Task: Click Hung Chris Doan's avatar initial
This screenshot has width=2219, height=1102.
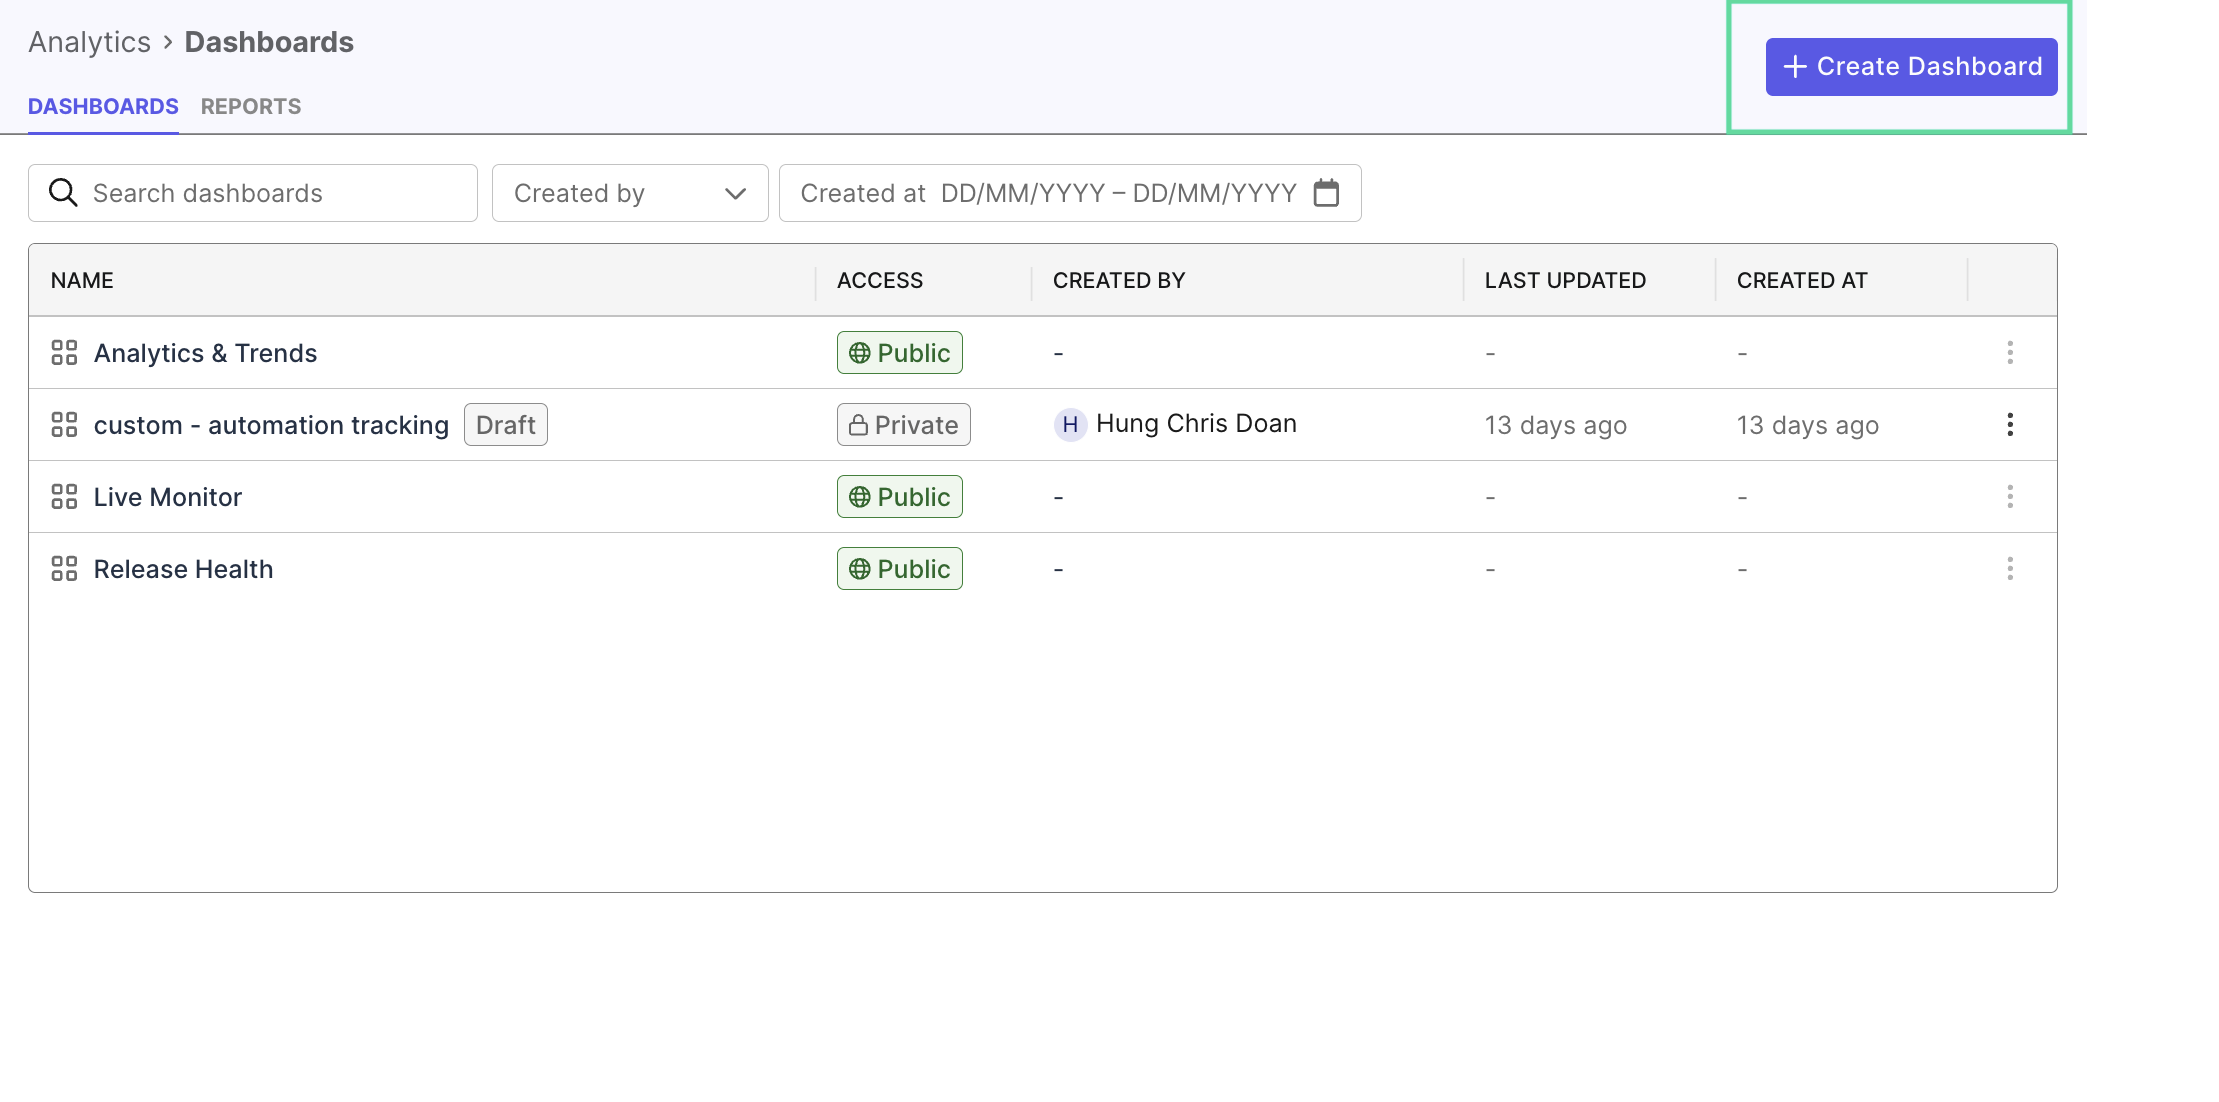Action: (1070, 424)
